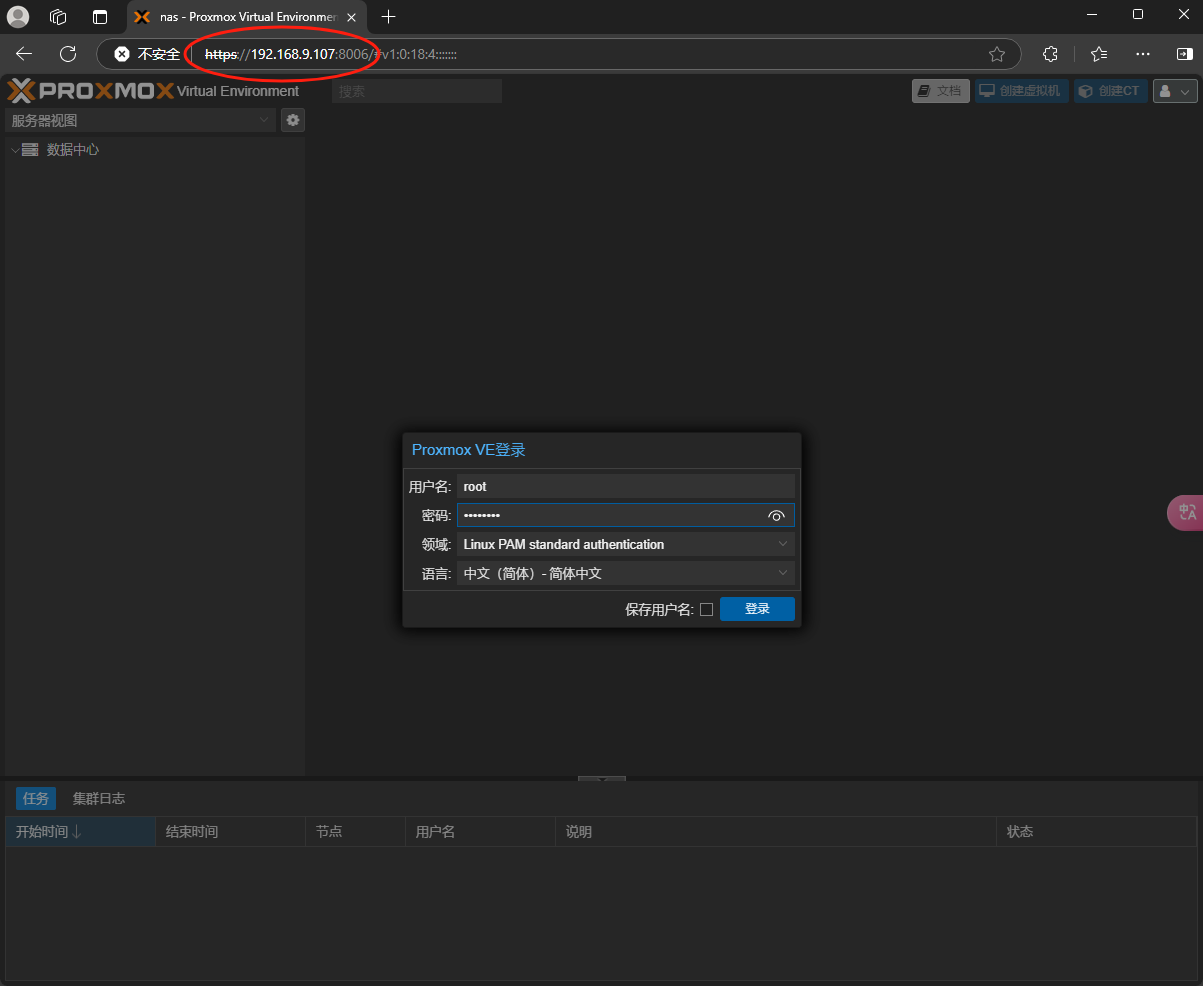Tick the 保存用户名 checkbox
The height and width of the screenshot is (986, 1203).
point(706,609)
